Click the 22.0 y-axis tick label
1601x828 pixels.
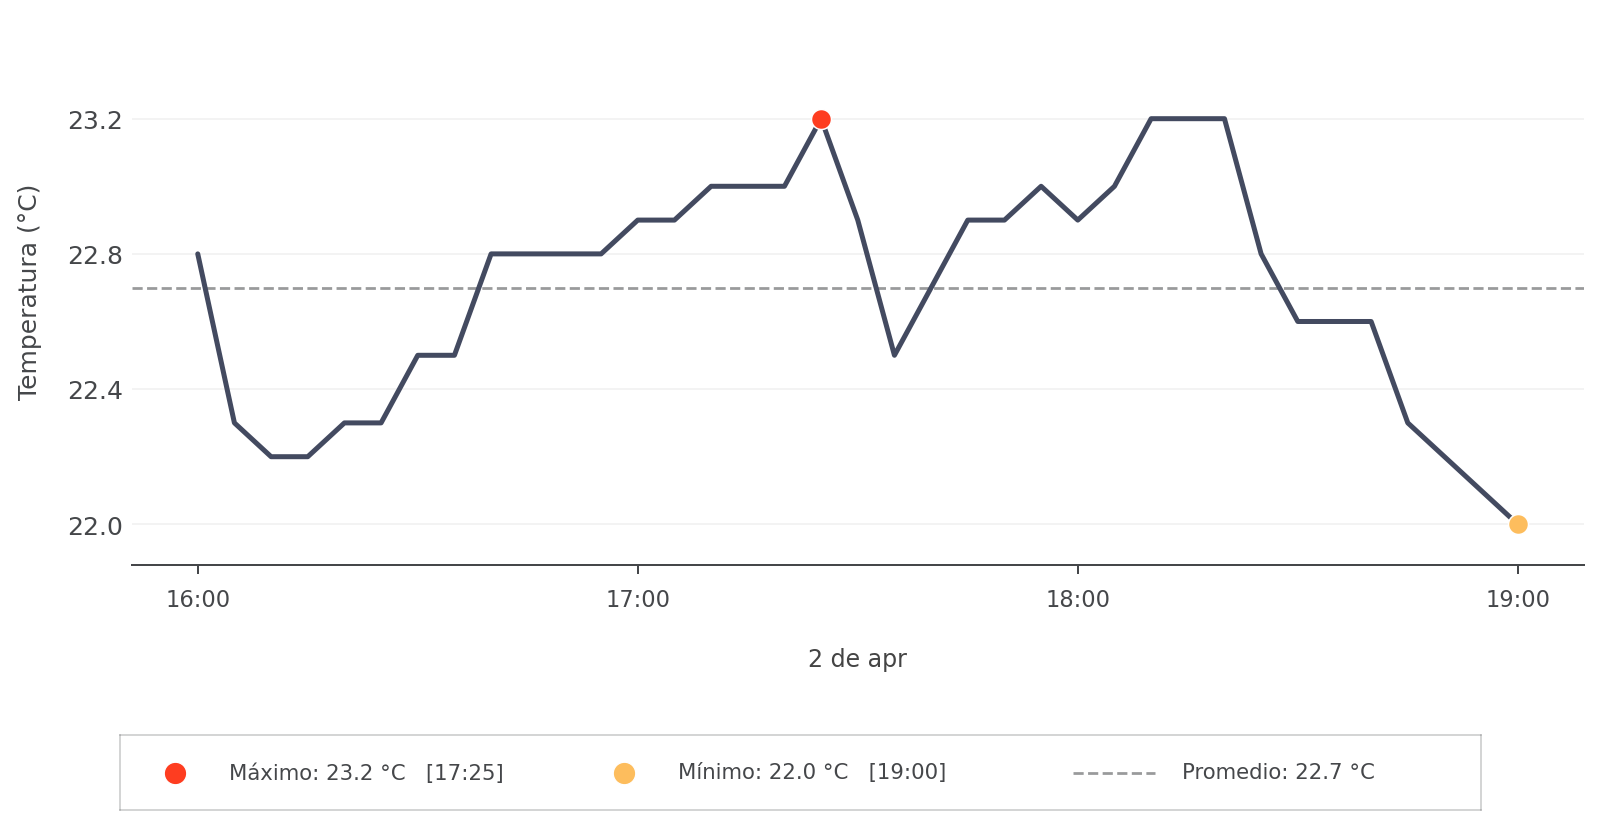click(95, 526)
